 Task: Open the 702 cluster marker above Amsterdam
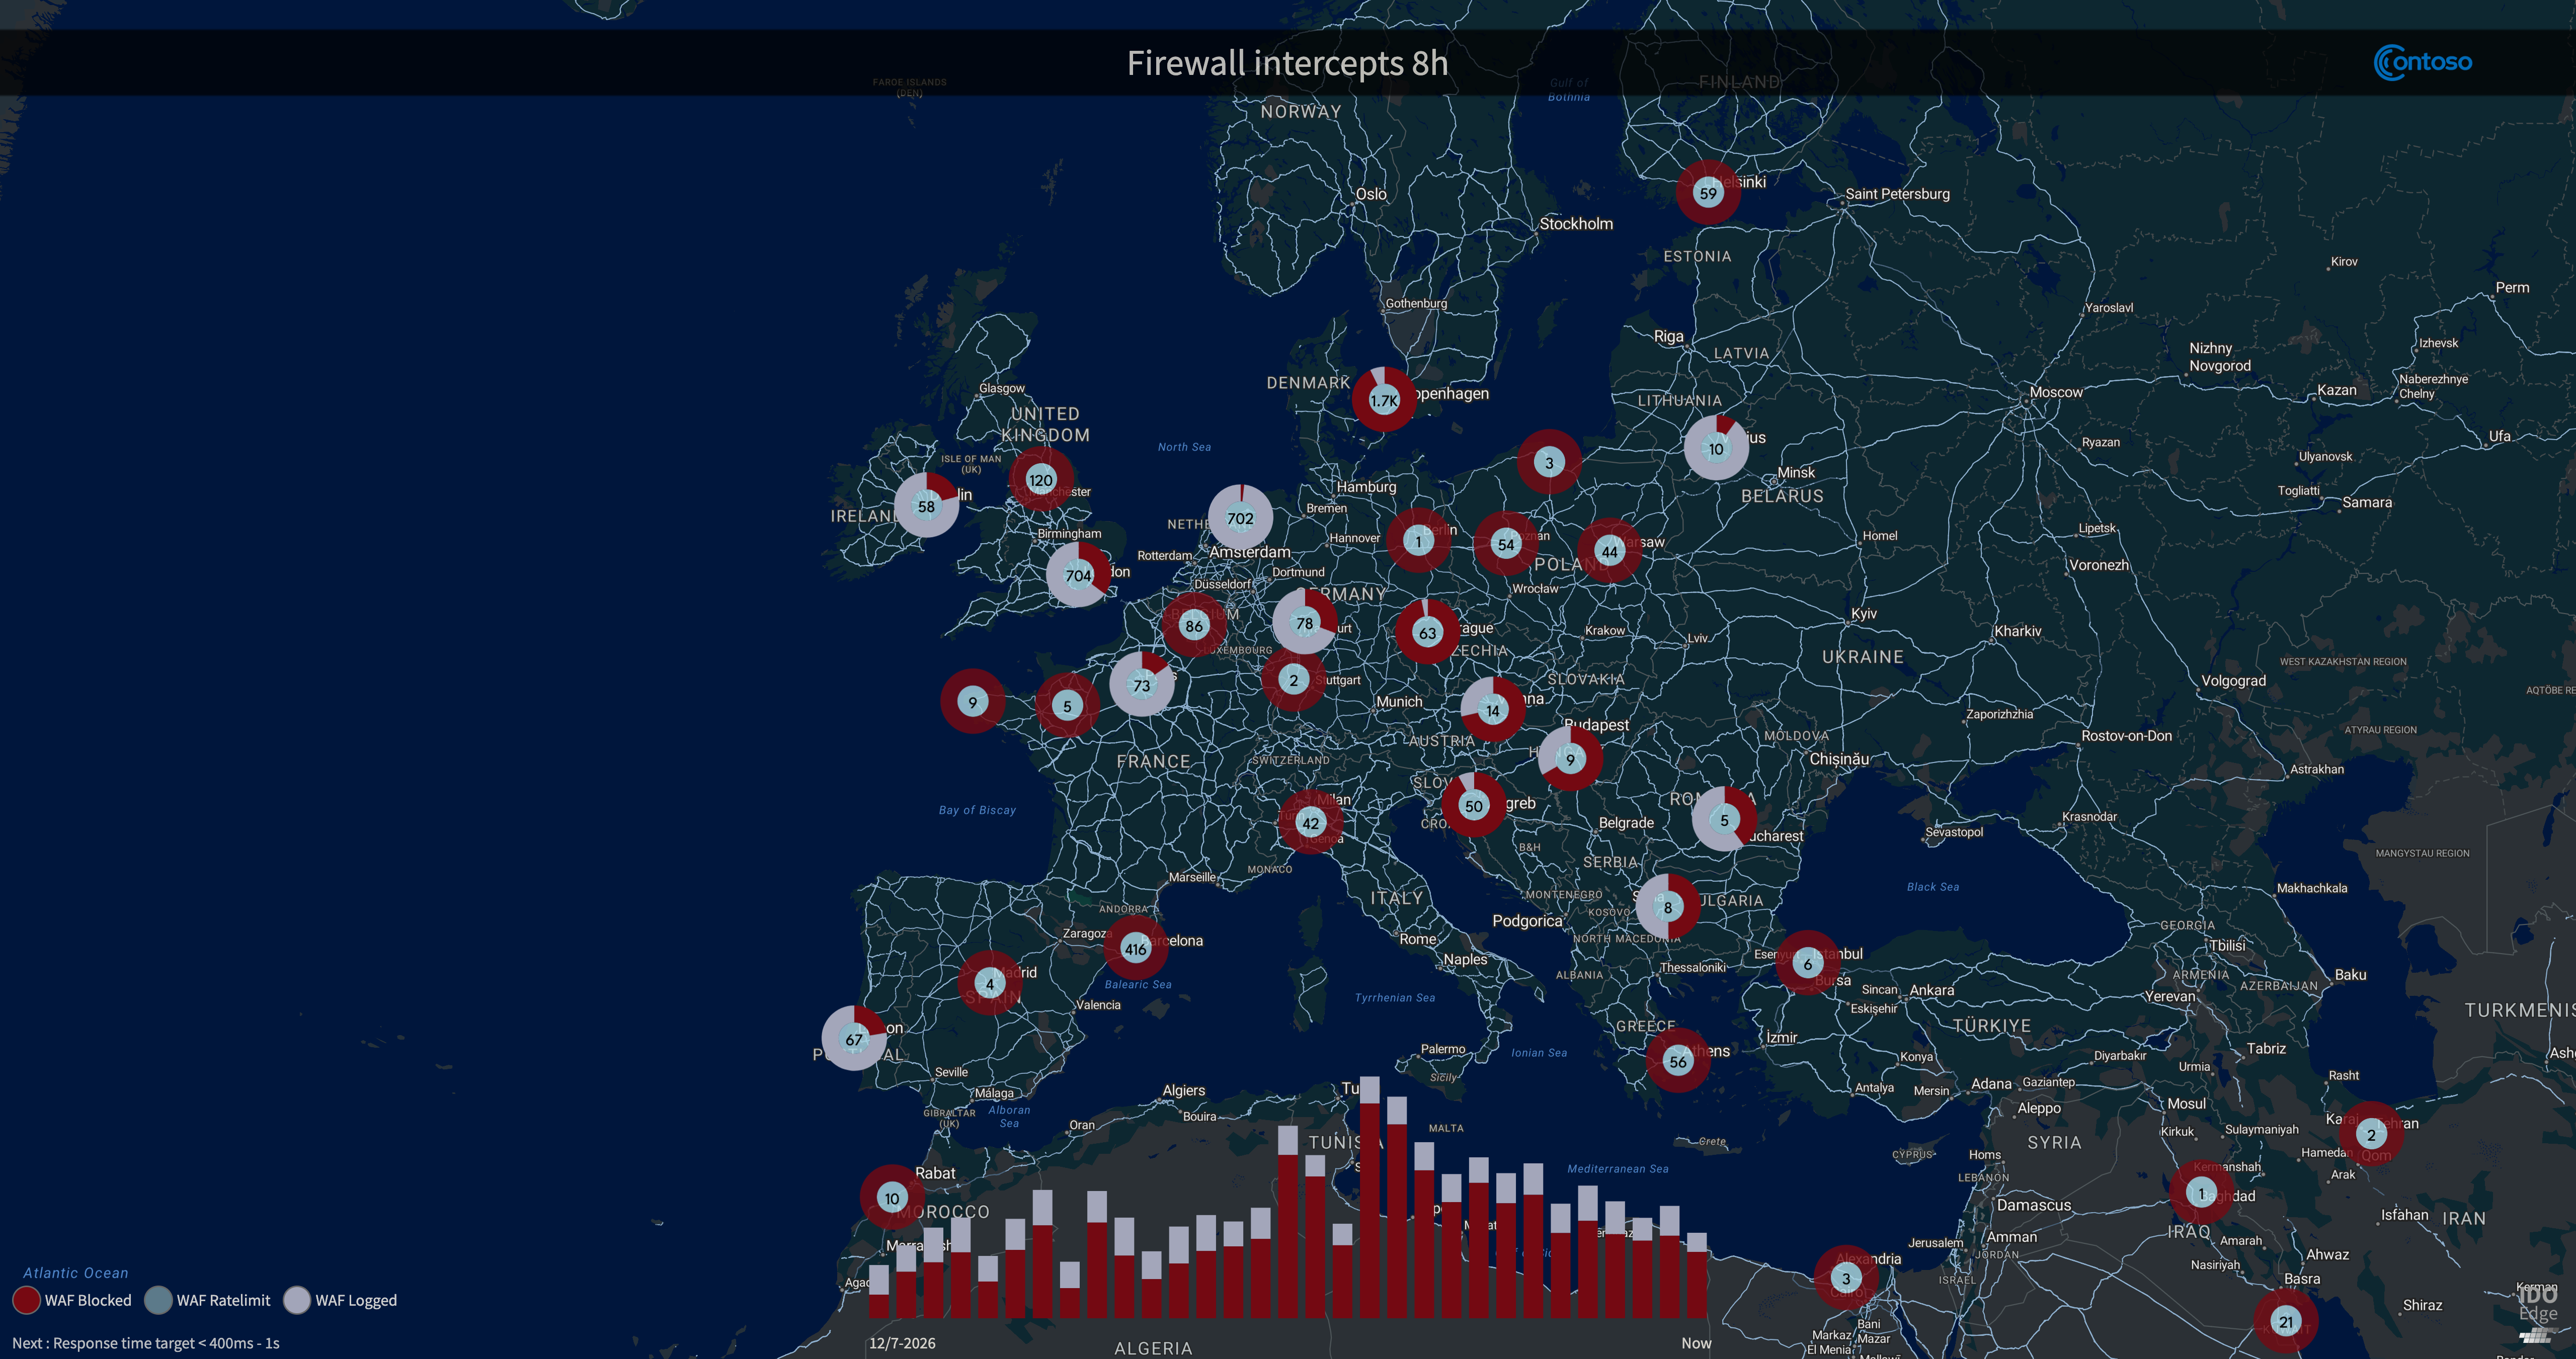1240,518
